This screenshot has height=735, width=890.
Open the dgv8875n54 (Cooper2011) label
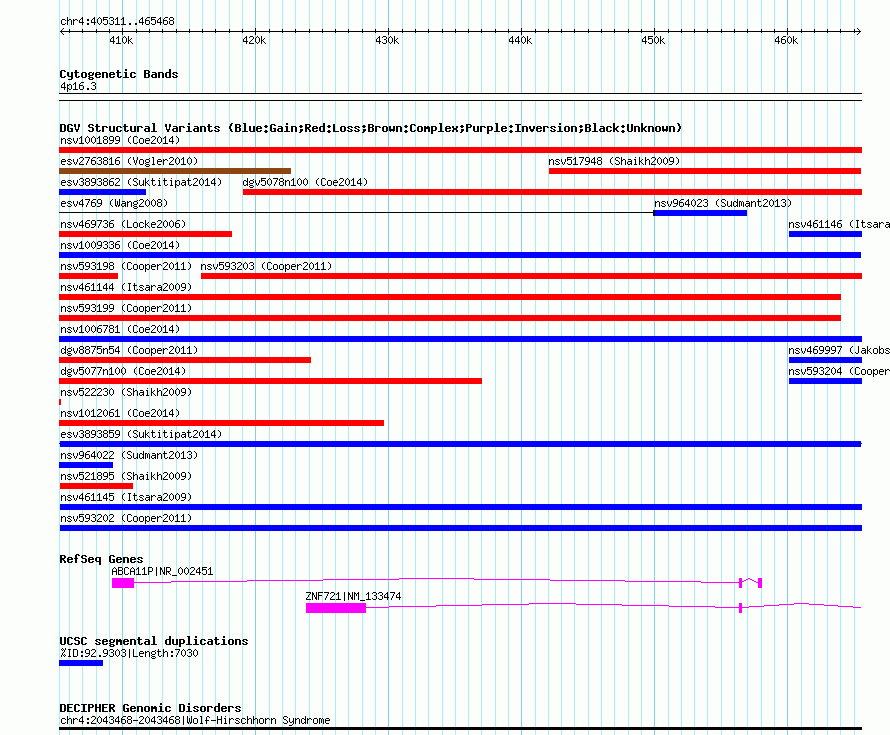(x=129, y=350)
